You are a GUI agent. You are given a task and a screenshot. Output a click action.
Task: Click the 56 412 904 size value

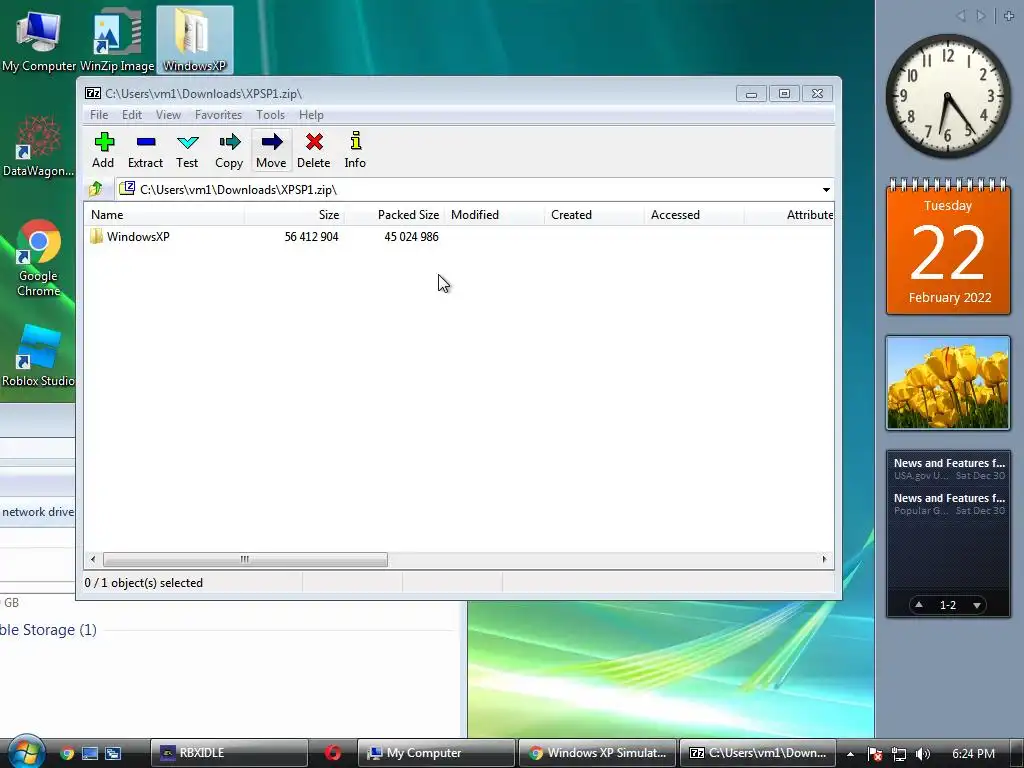click(x=312, y=236)
